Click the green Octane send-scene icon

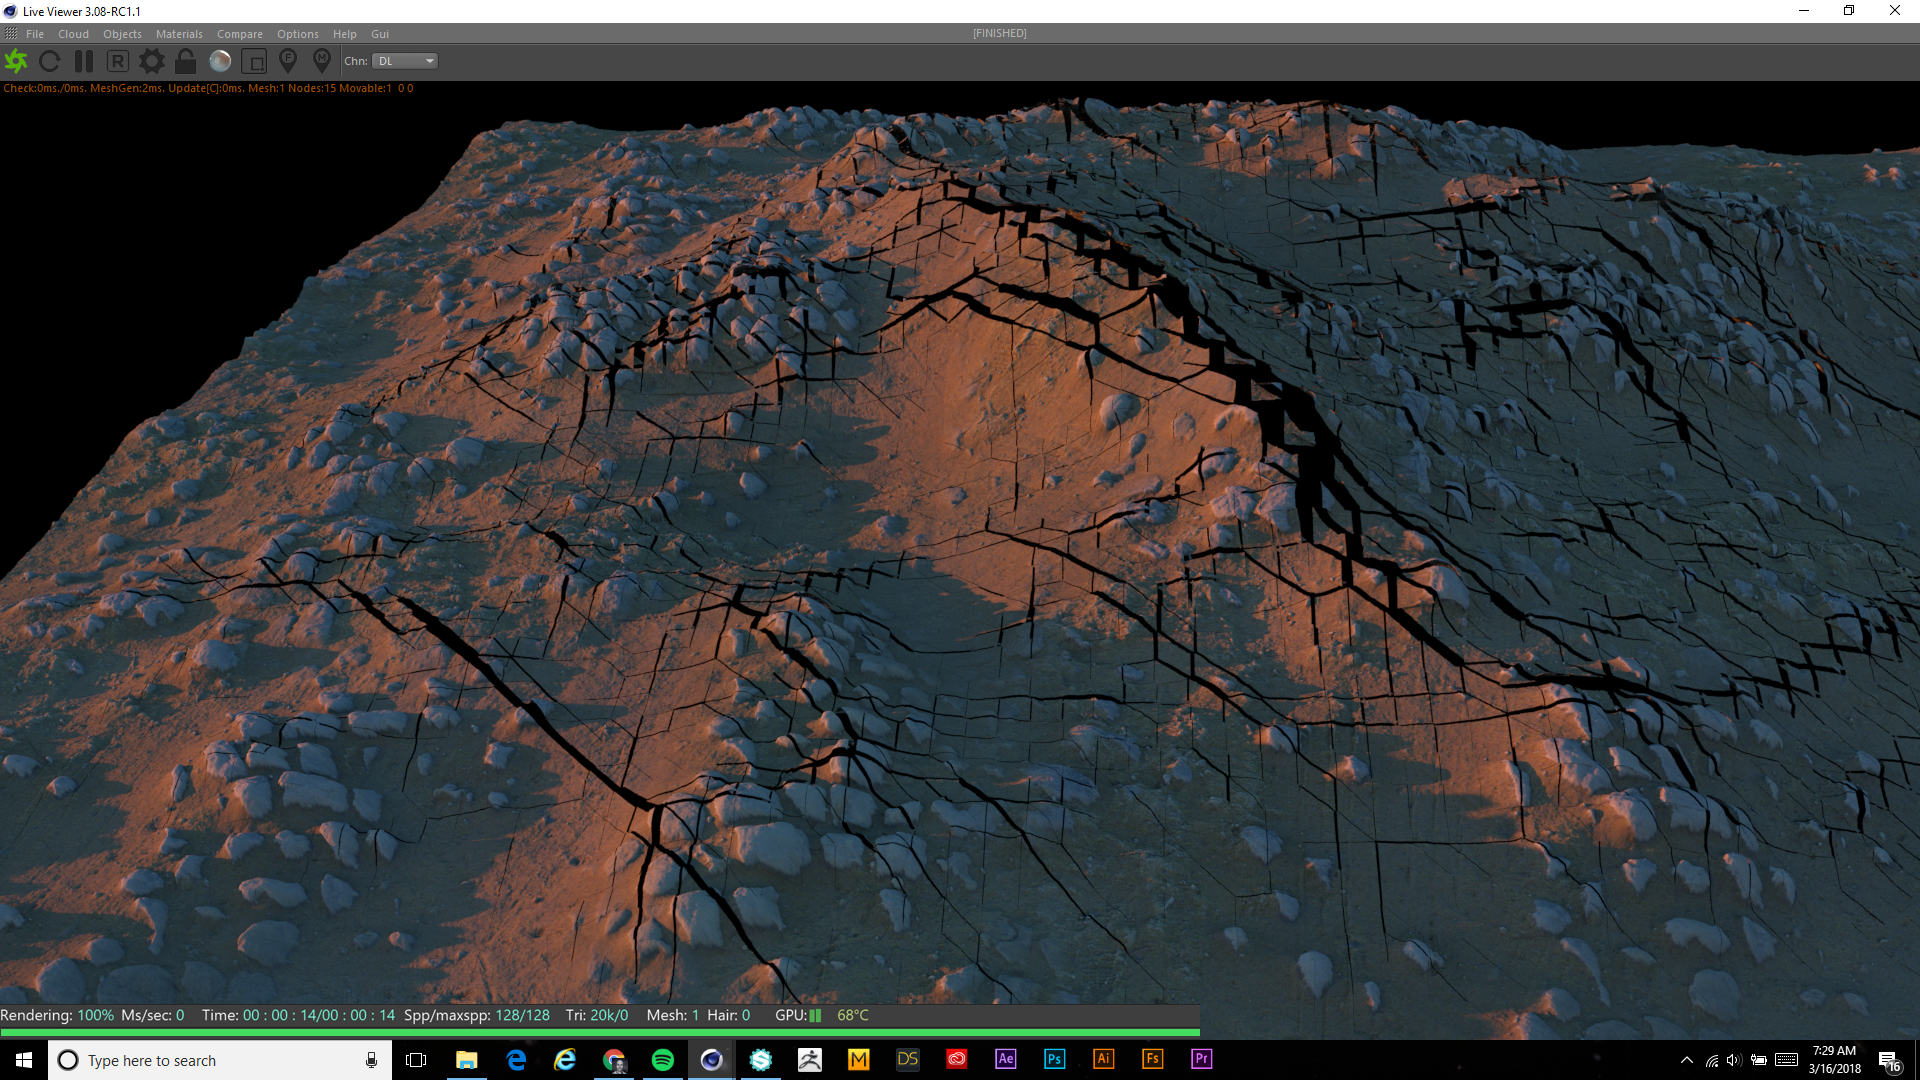pyautogui.click(x=16, y=61)
